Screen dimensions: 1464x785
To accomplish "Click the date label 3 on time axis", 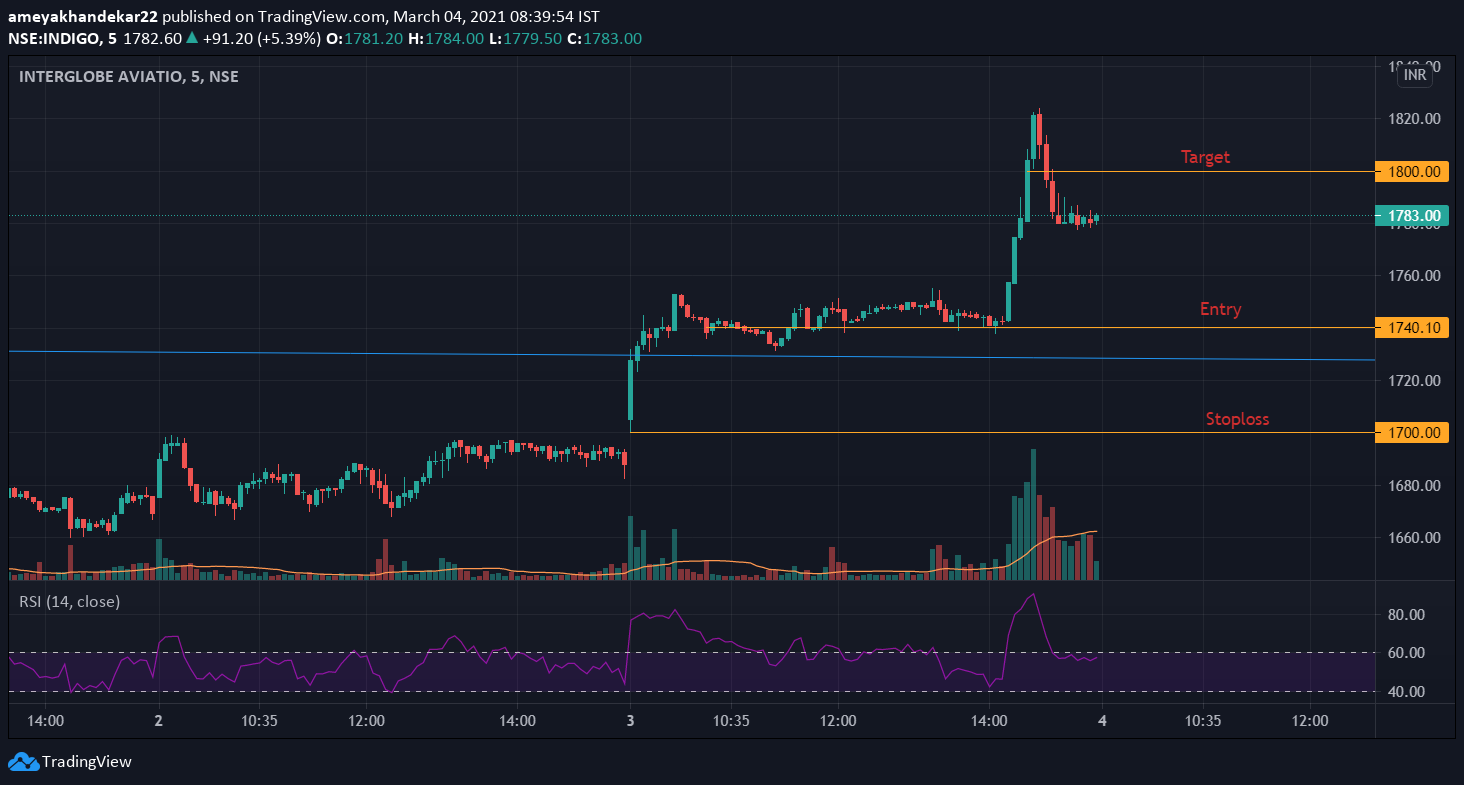I will [x=630, y=720].
